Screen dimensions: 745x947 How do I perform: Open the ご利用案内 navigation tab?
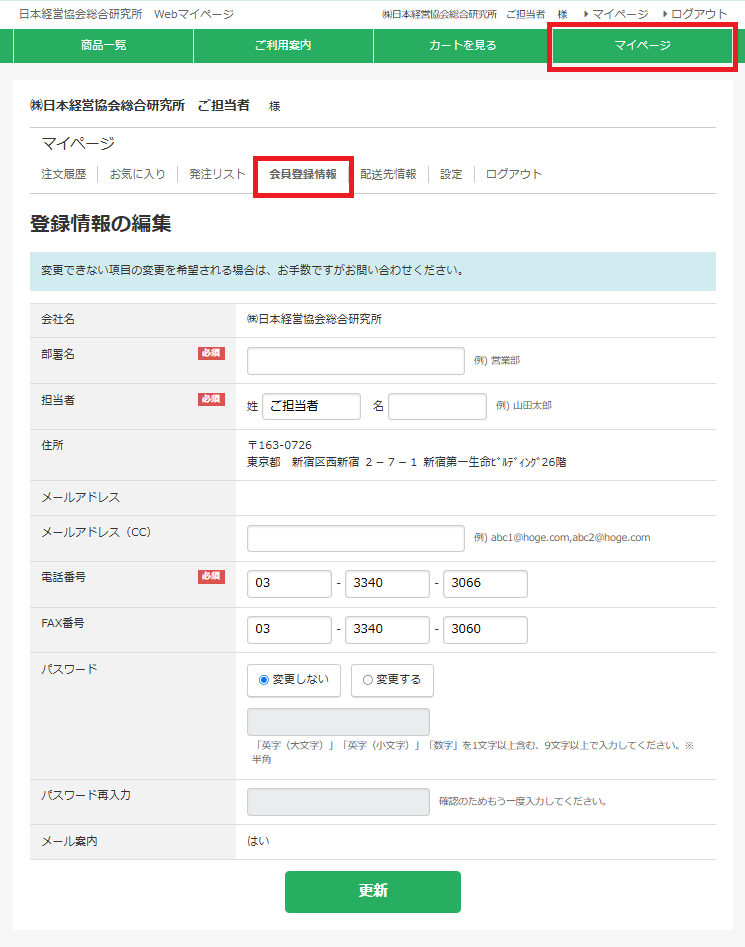click(x=283, y=46)
